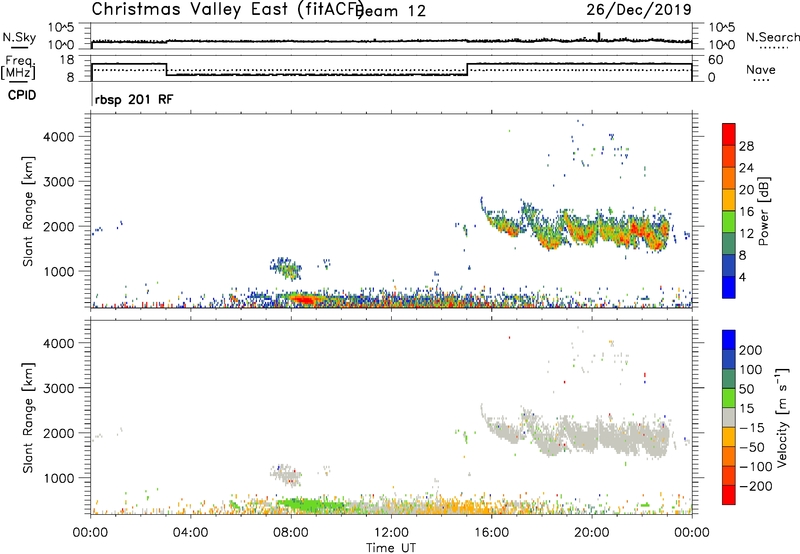Click the '18' frequency axis tick label

[x=66, y=60]
